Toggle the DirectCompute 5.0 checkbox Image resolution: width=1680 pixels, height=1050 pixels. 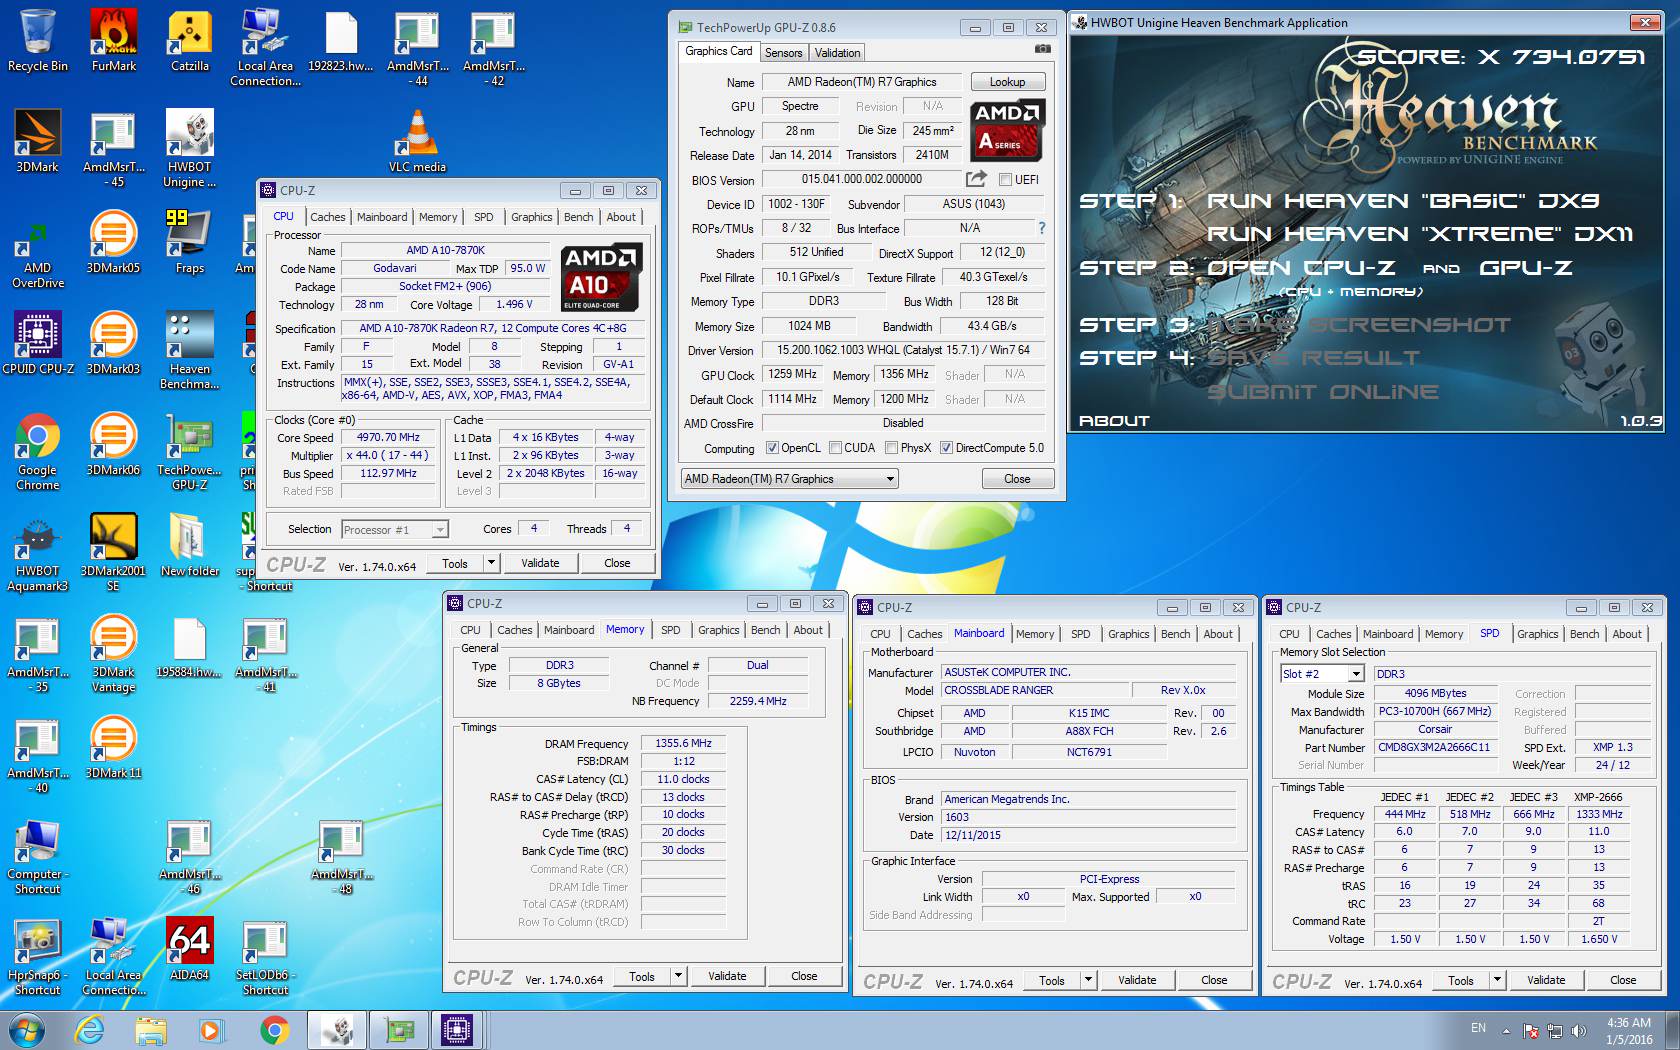946,448
